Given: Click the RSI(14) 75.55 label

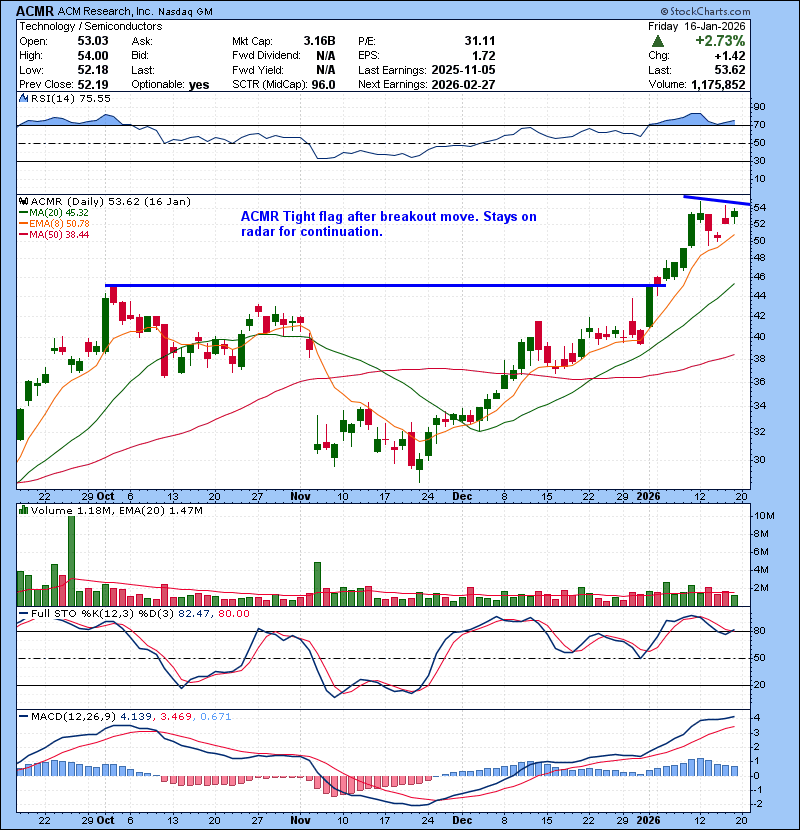Looking at the screenshot, I should [x=70, y=98].
